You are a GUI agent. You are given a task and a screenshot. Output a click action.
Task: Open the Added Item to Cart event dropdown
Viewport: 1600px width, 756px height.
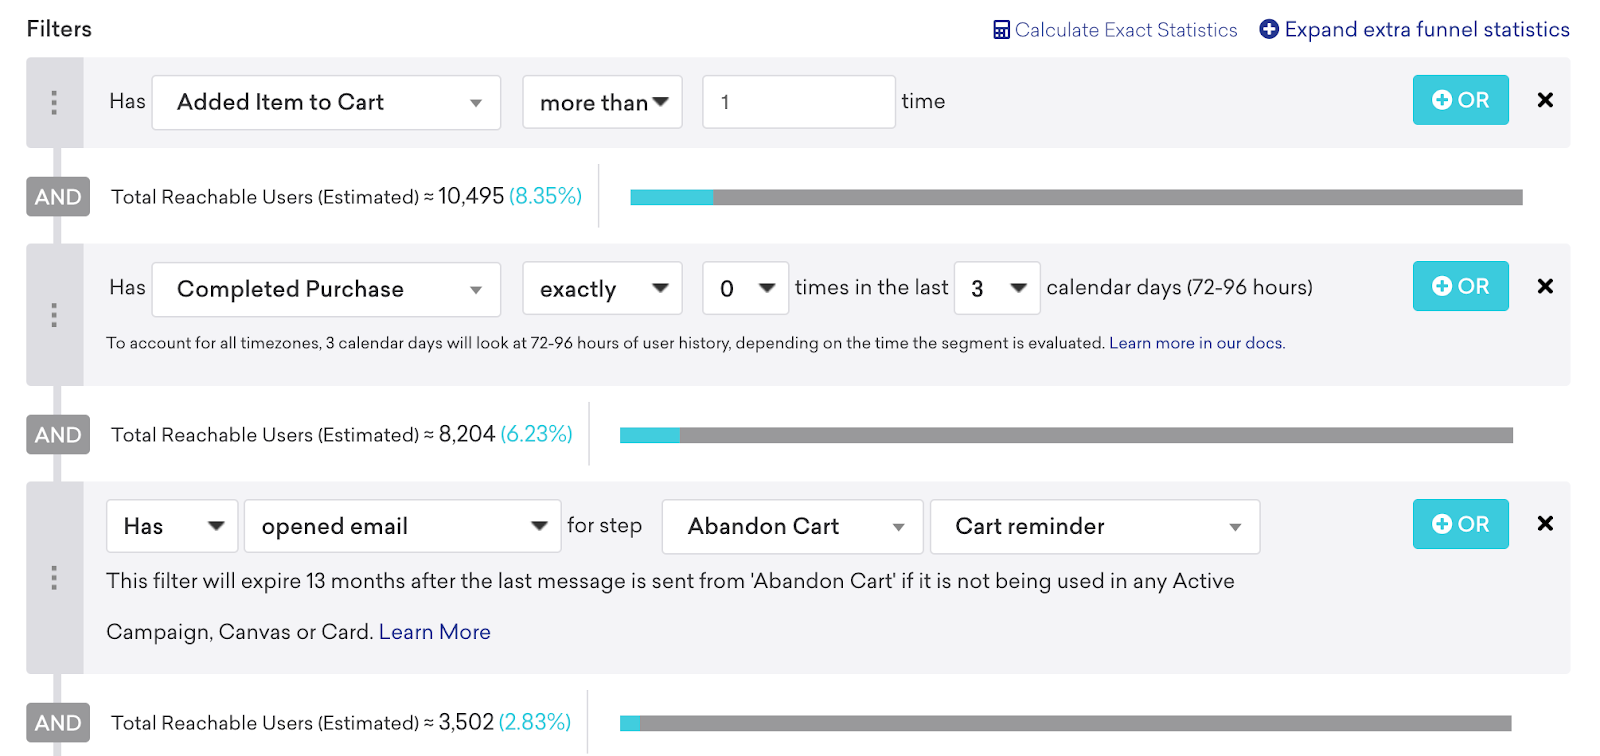coord(326,102)
